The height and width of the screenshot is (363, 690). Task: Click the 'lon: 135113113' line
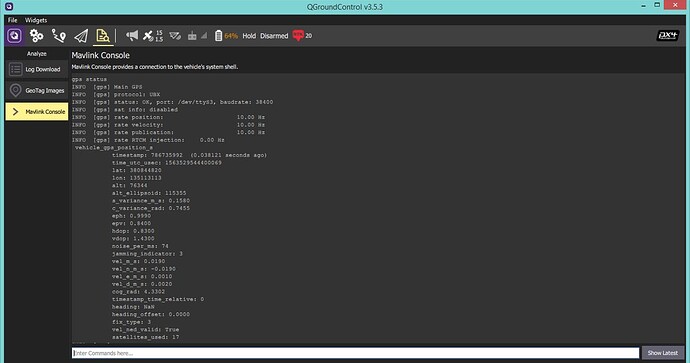[x=136, y=178]
